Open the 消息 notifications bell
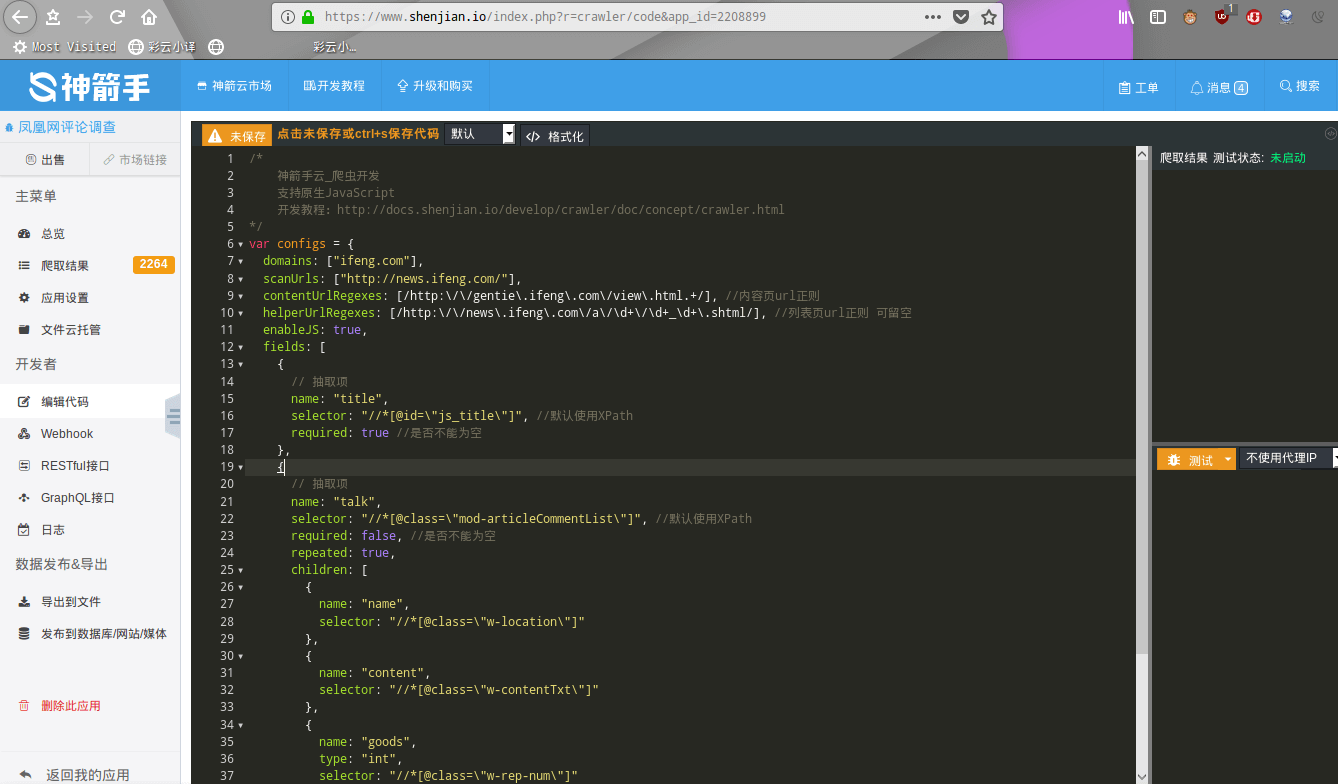Viewport: 1338px width, 784px height. [1218, 87]
